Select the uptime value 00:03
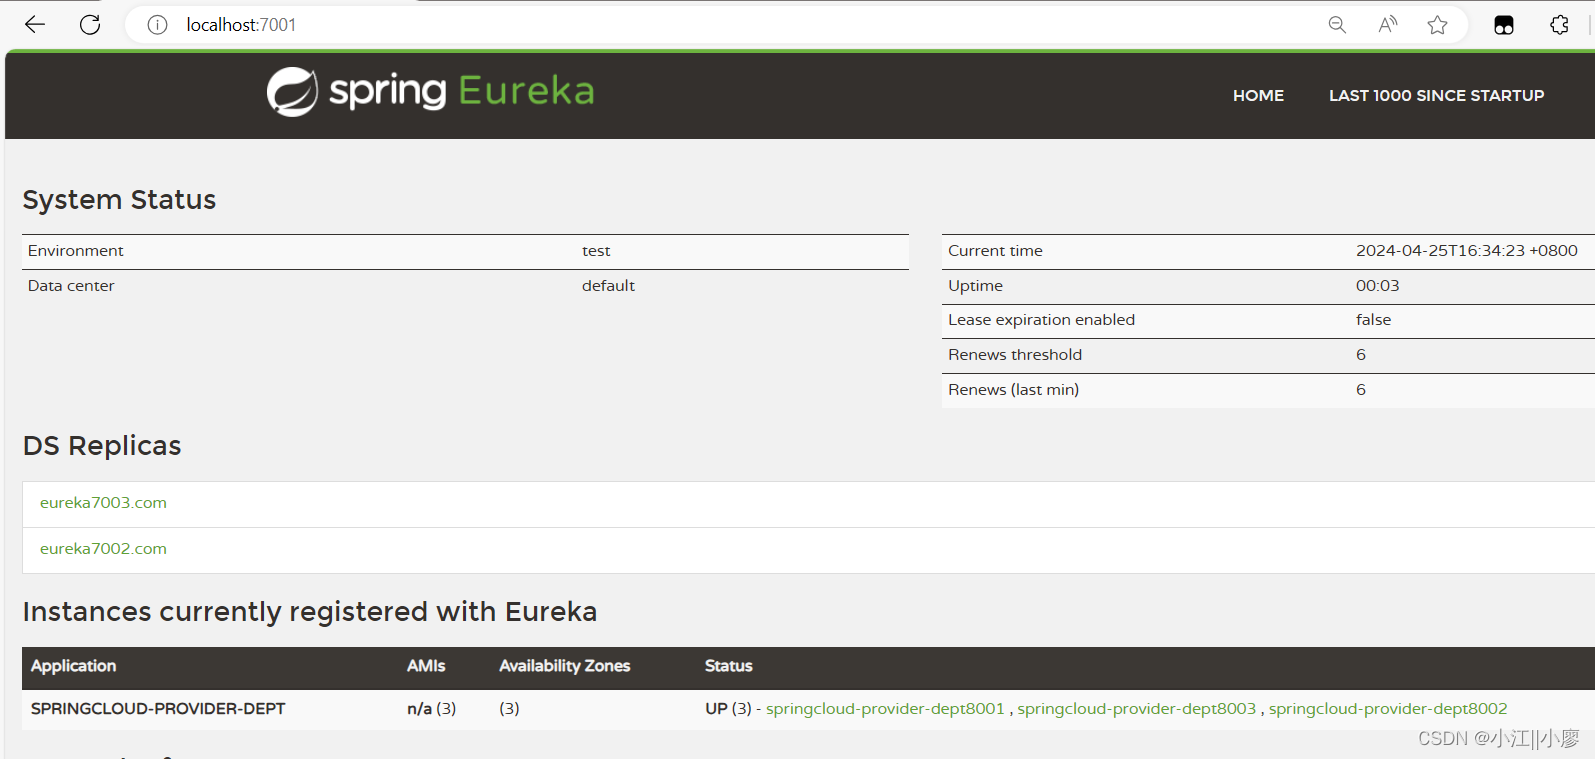Screen dimensions: 1595x759 point(1377,286)
